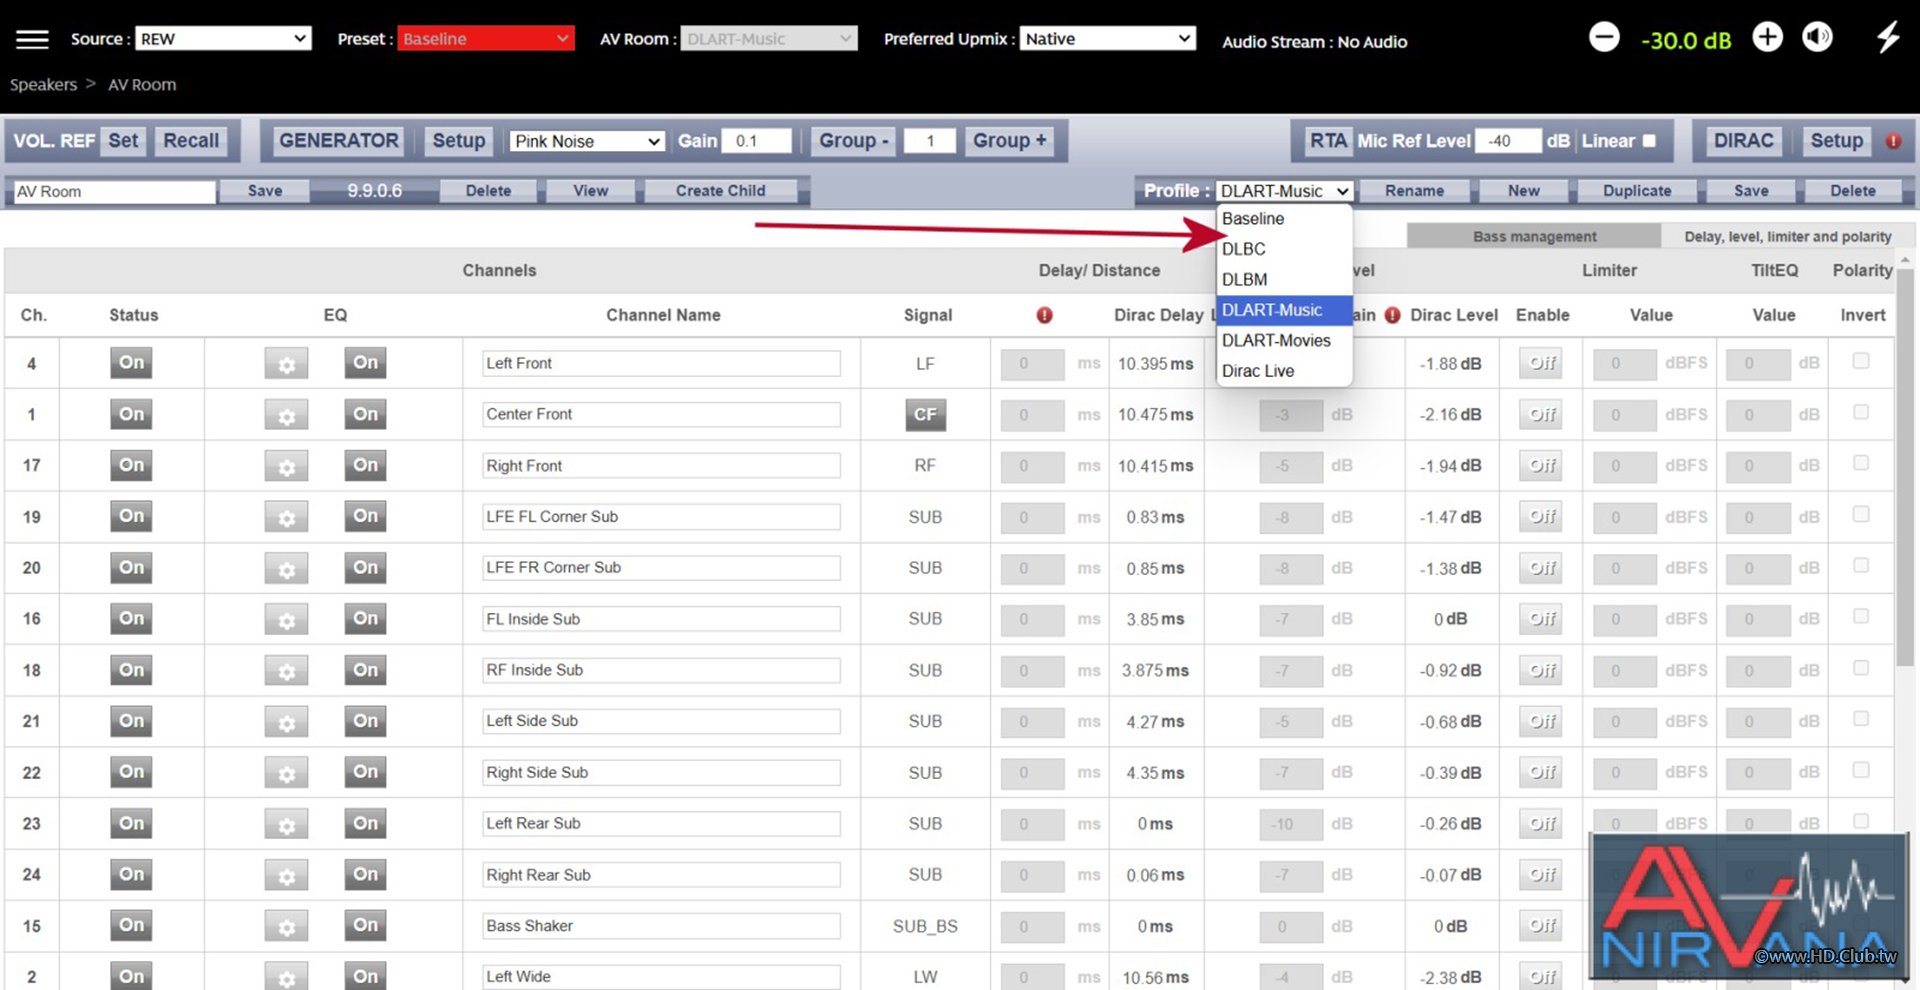Click the red DIRAC warning icon
This screenshot has width=1920, height=990.
(x=1893, y=141)
